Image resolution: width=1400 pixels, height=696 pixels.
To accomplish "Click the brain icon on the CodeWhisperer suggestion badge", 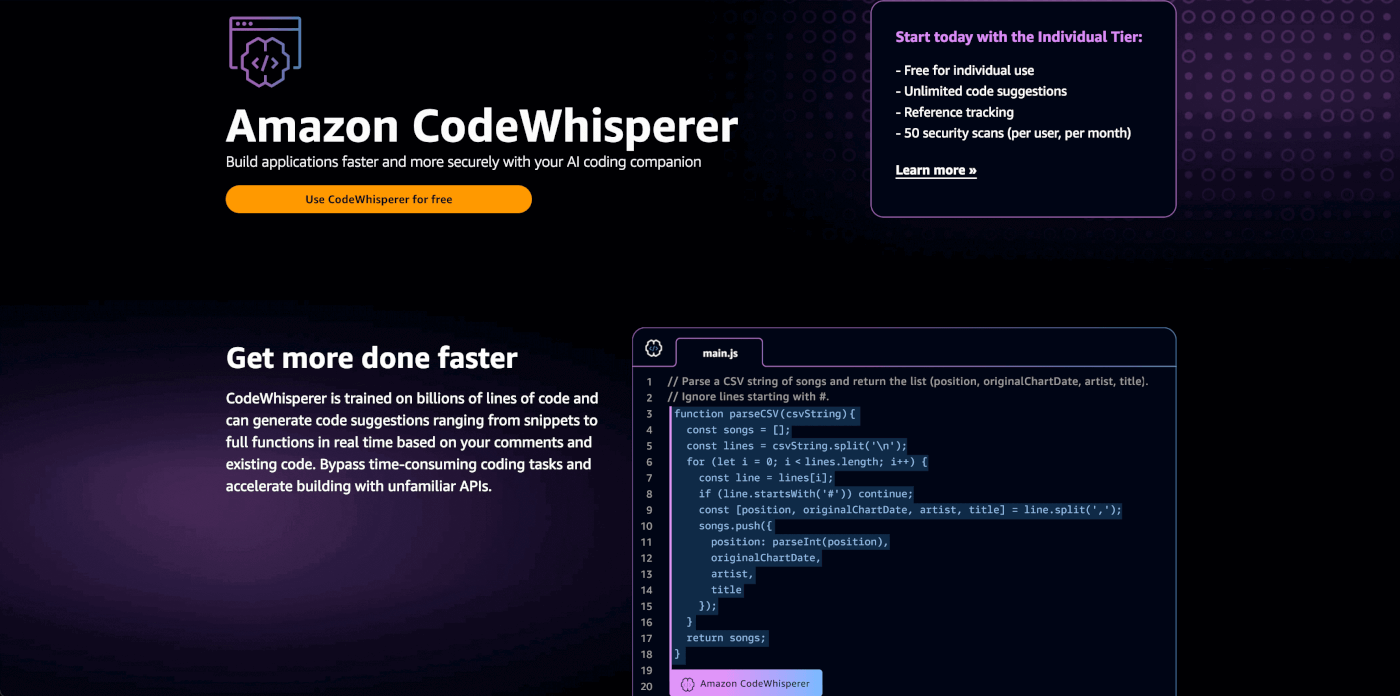I will click(x=687, y=682).
